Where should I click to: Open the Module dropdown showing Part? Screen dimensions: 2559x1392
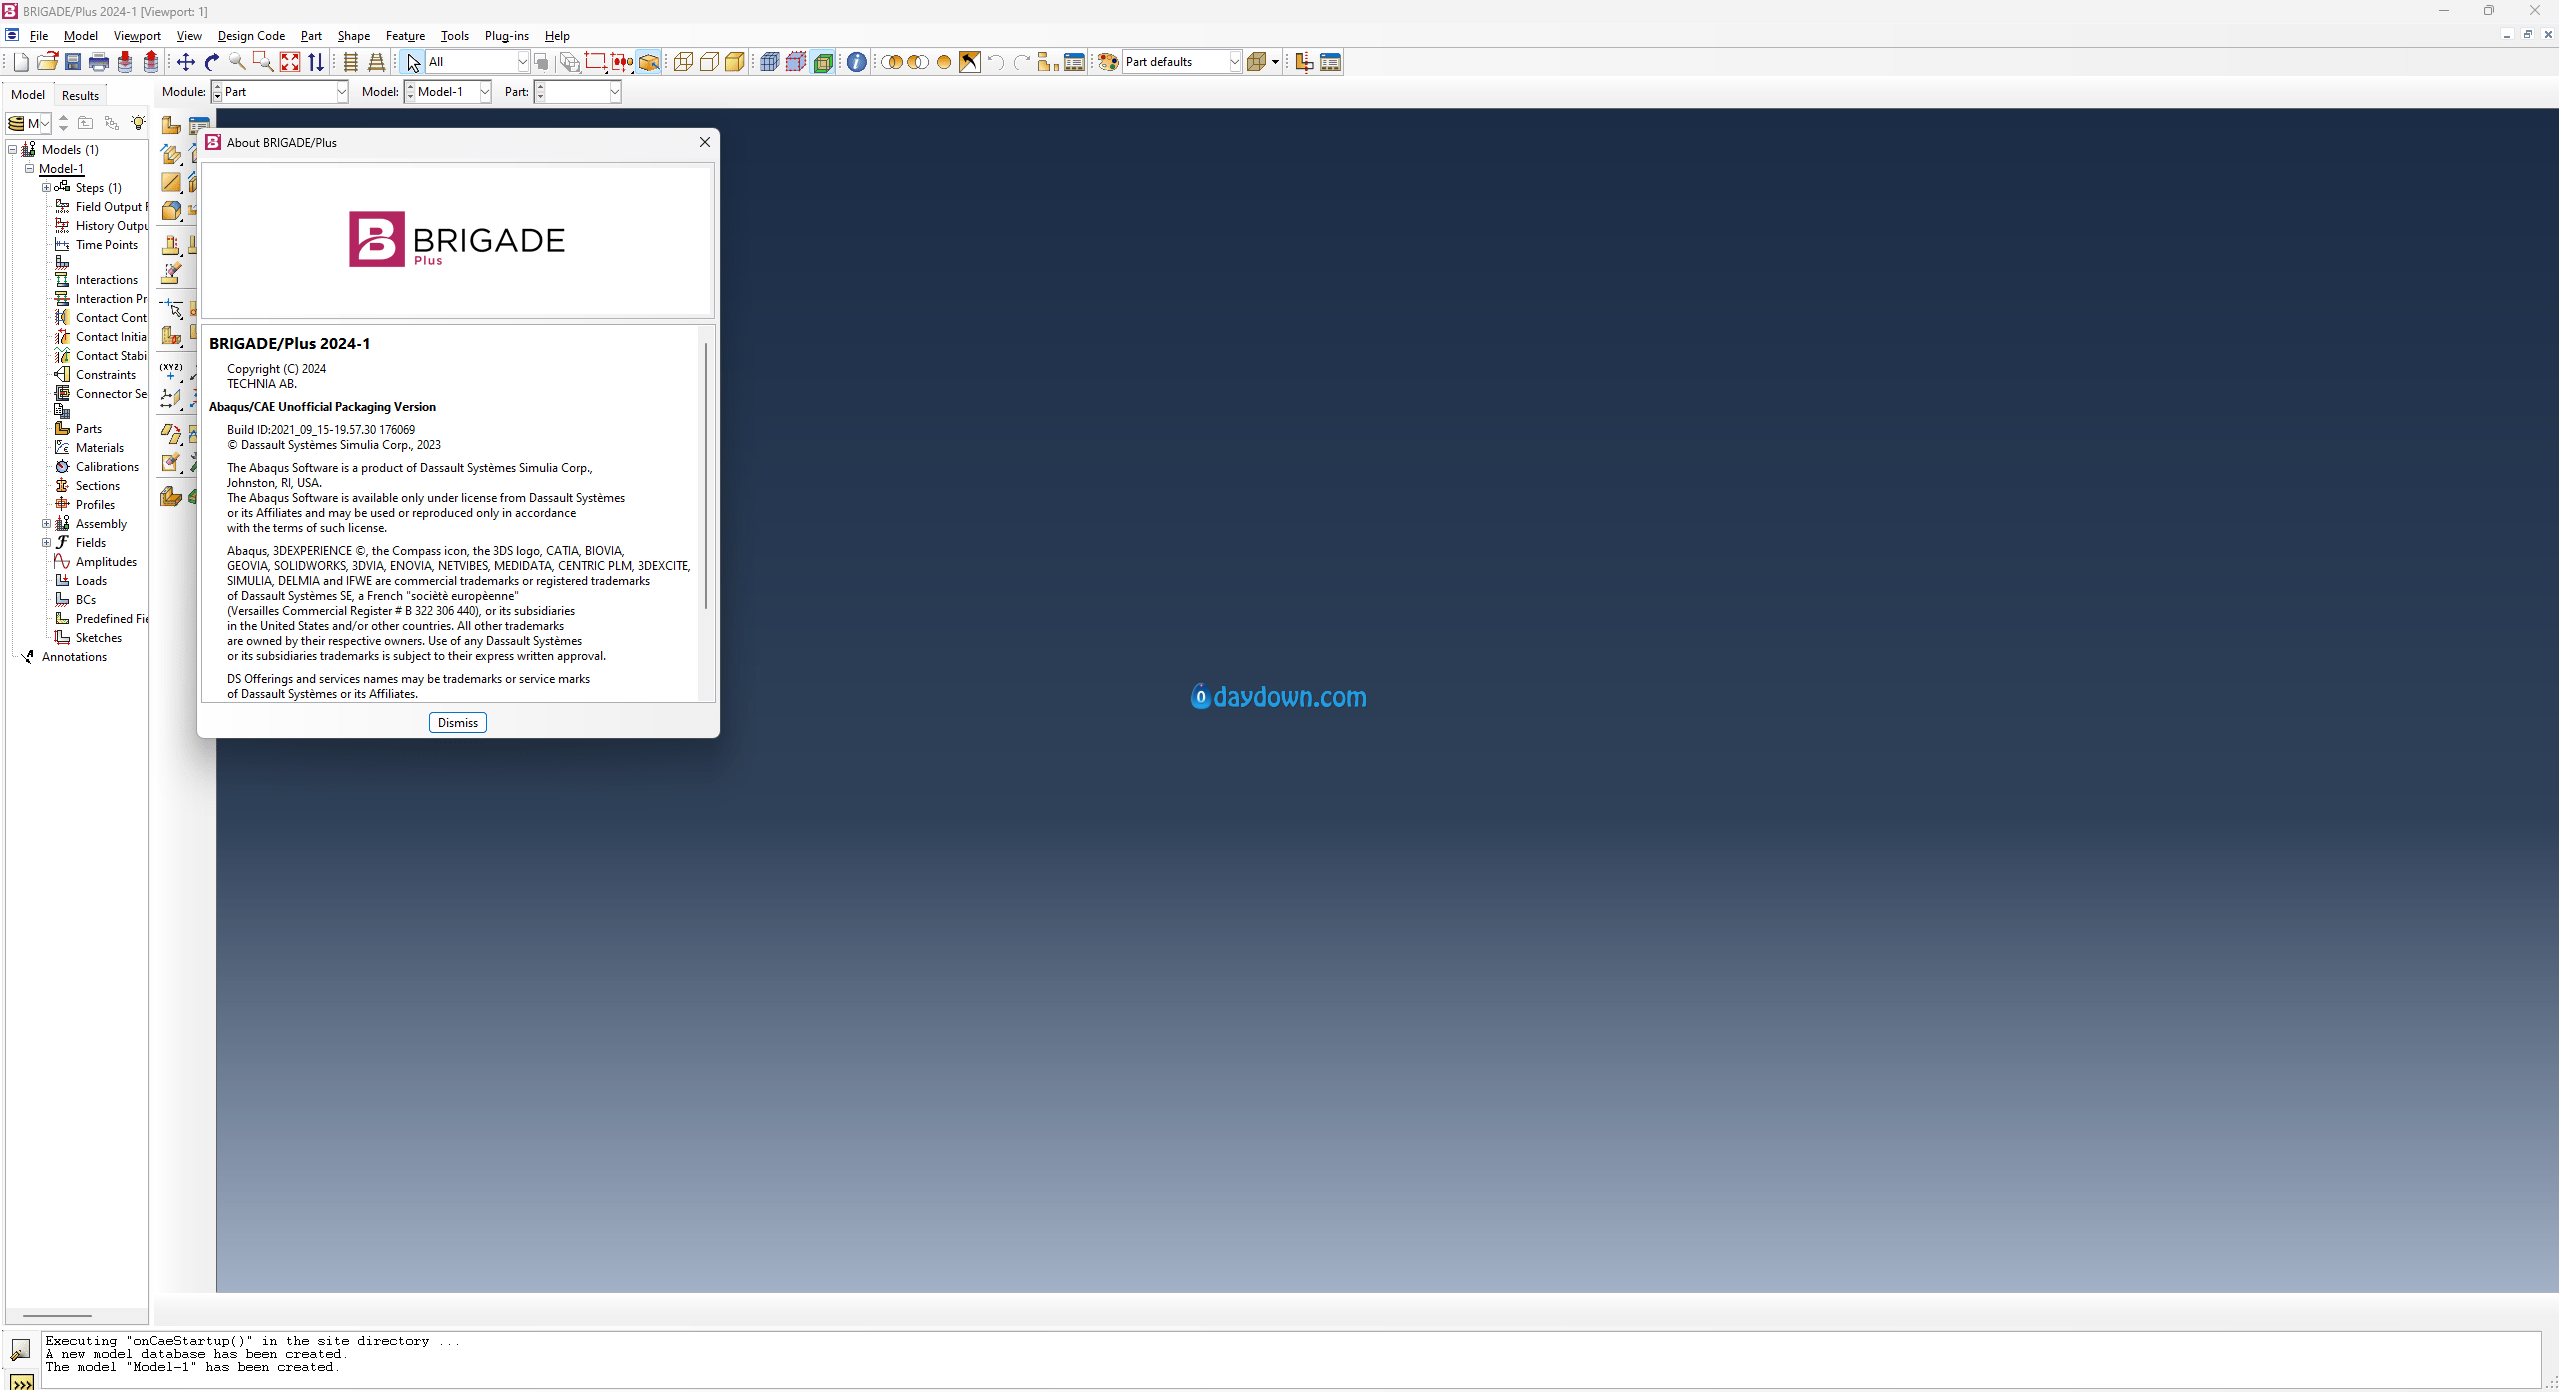click(341, 92)
